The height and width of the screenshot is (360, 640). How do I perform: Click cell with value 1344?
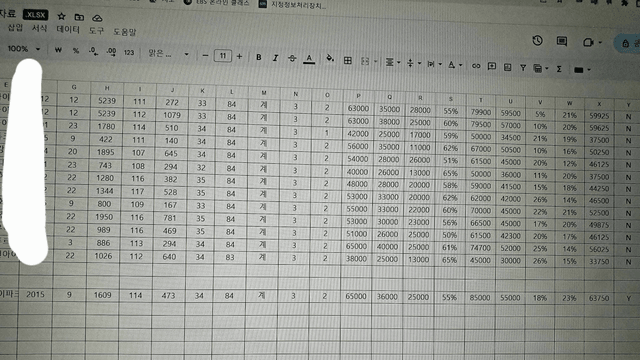[105, 191]
